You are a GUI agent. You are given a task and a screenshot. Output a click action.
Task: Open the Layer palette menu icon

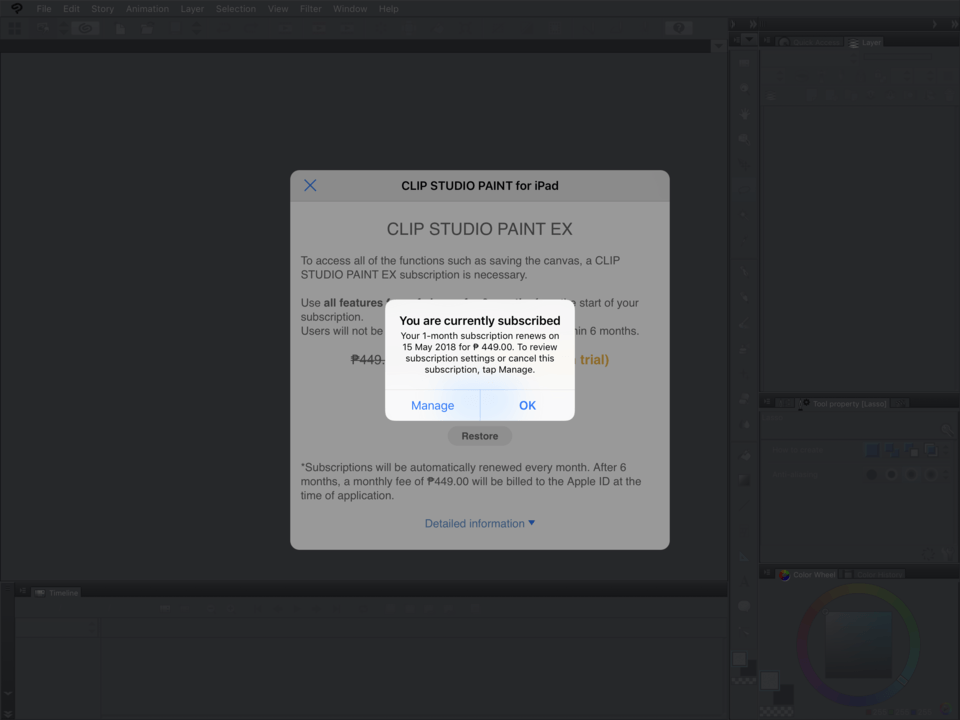click(x=767, y=40)
